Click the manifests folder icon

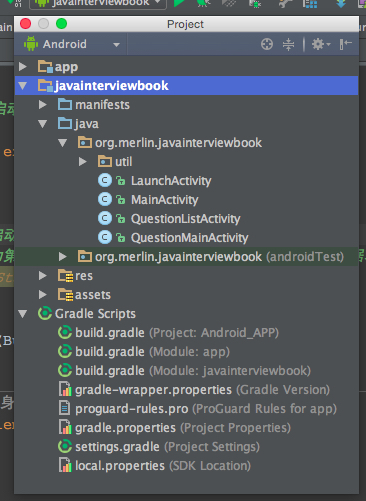65,105
